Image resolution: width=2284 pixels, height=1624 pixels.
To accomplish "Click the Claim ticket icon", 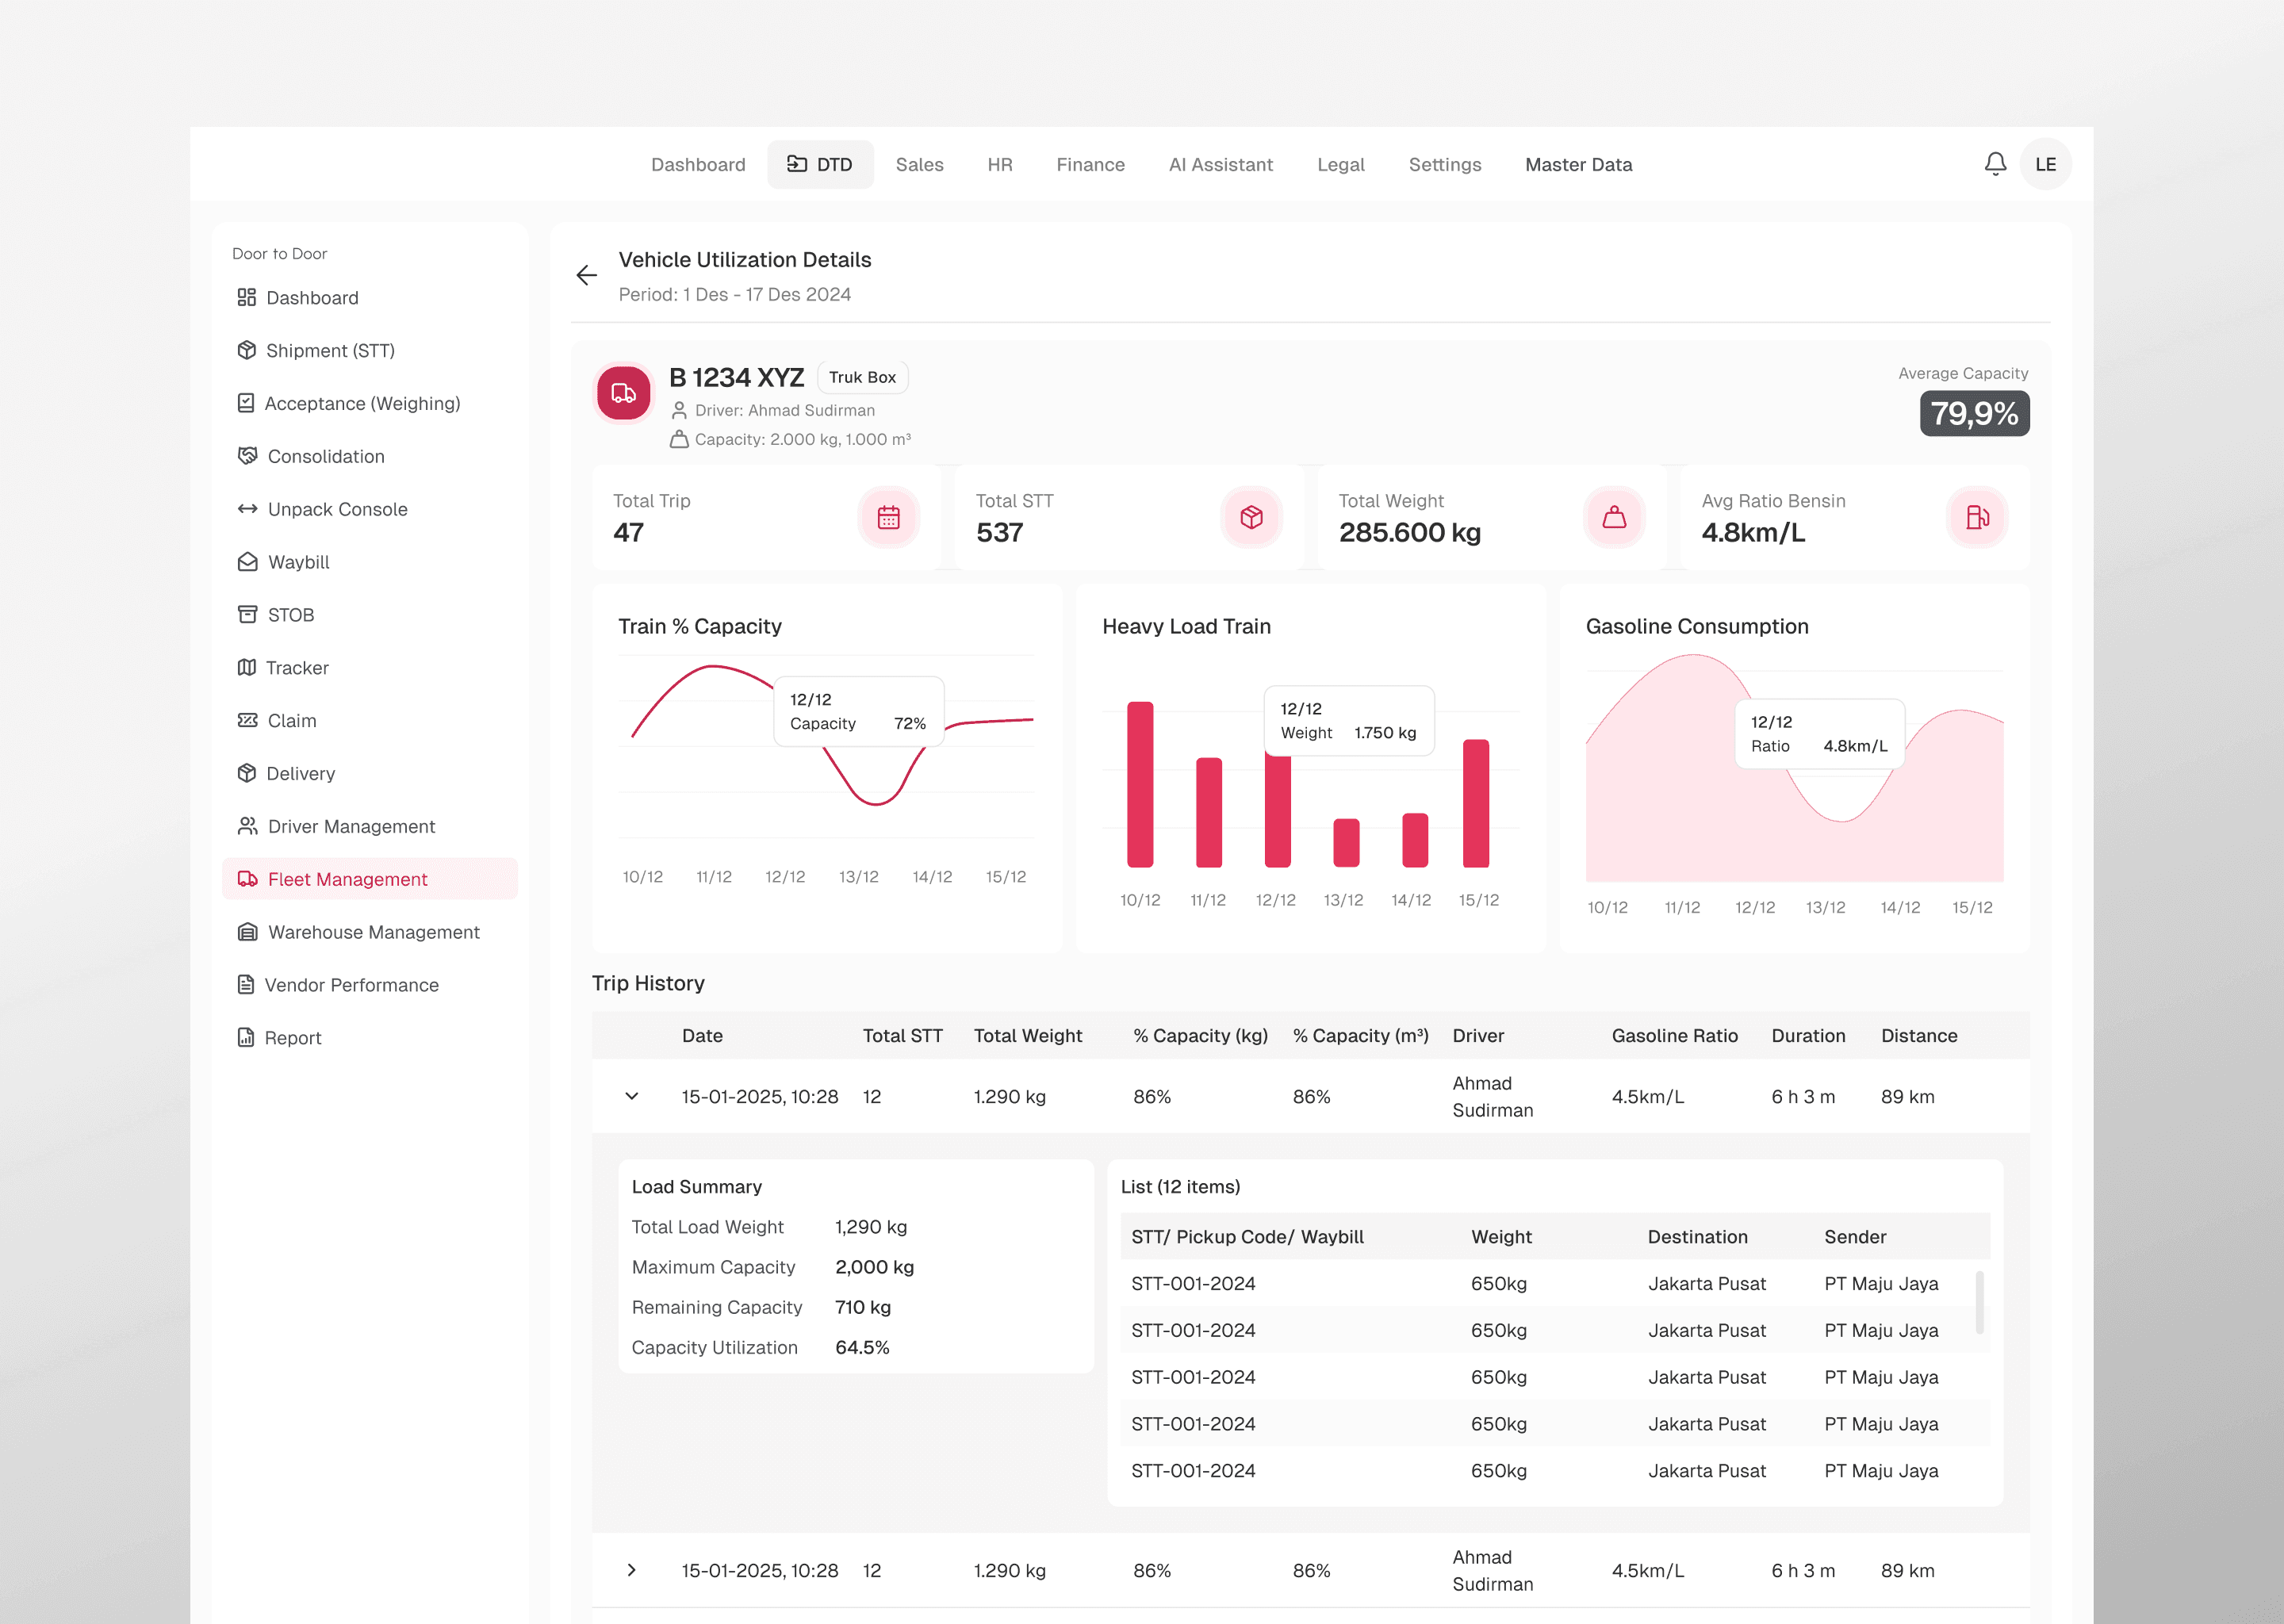I will point(247,720).
